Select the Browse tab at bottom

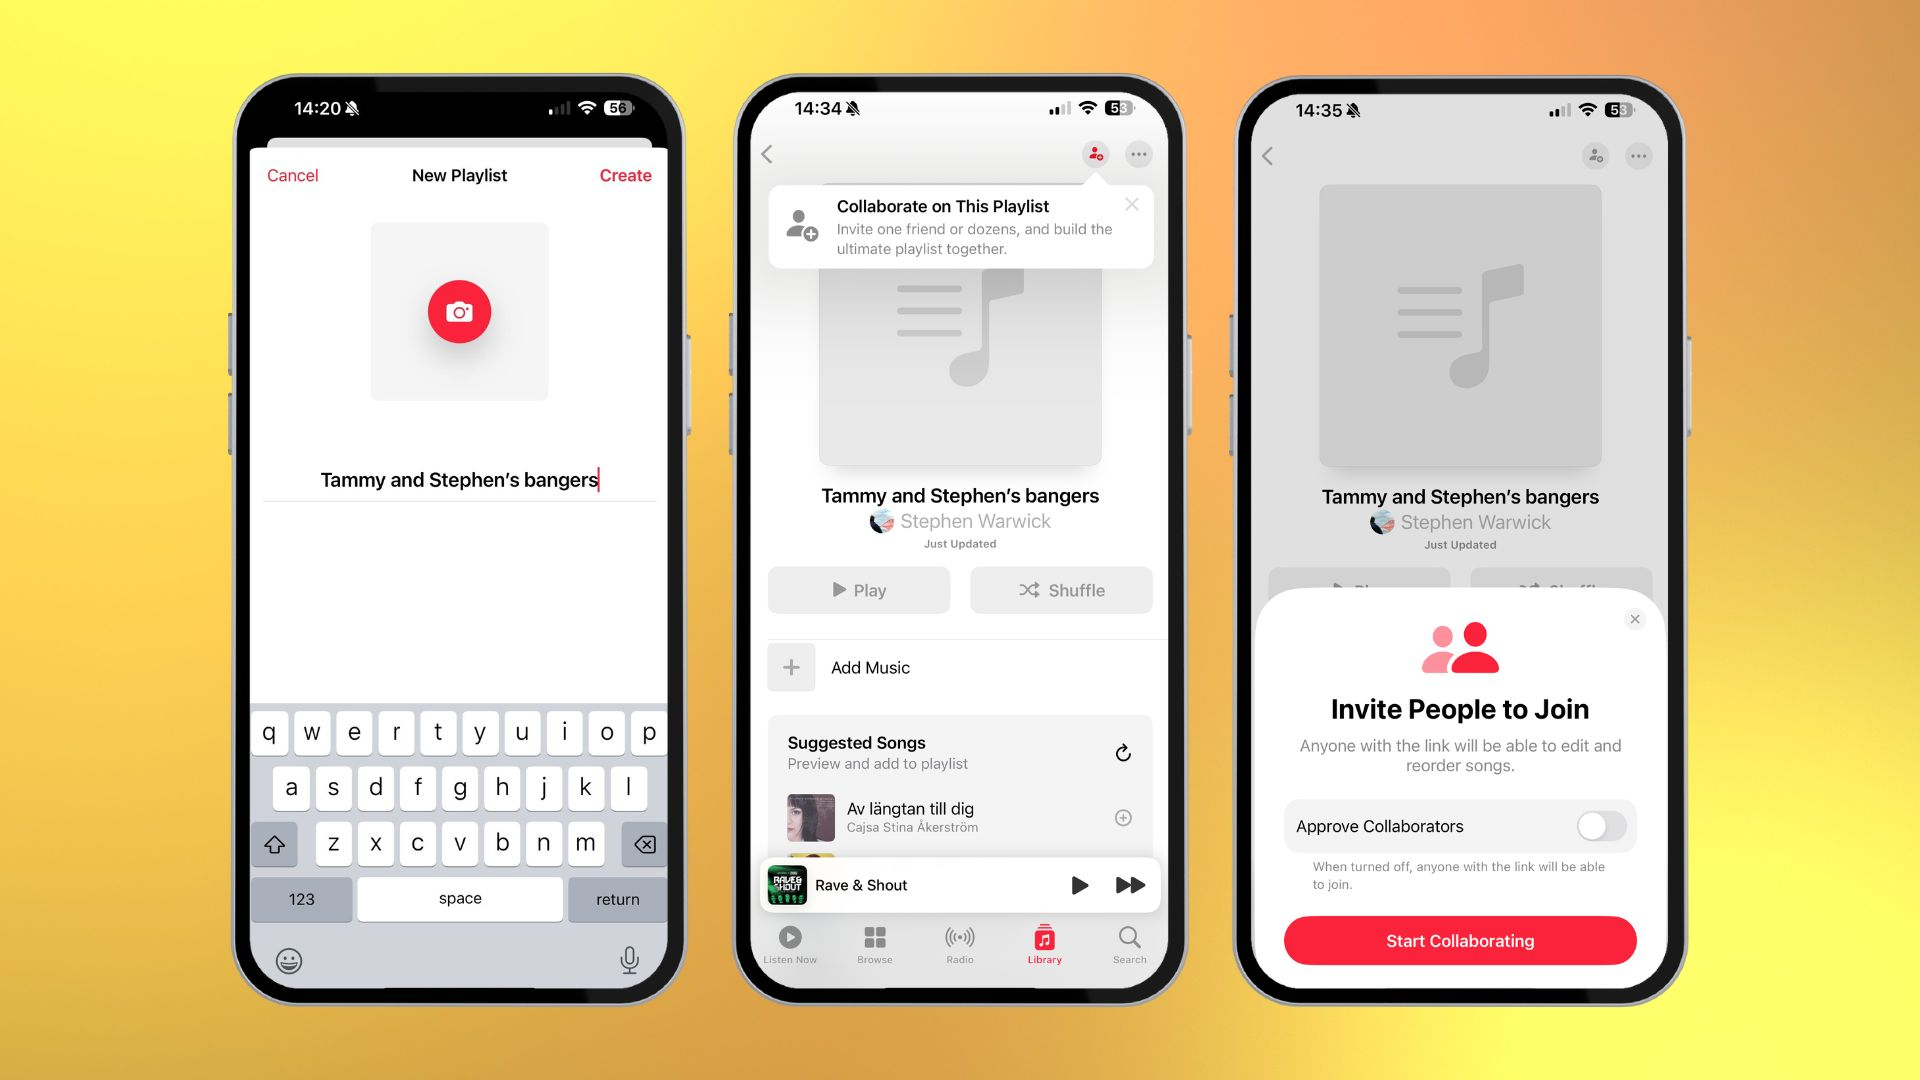click(x=876, y=943)
